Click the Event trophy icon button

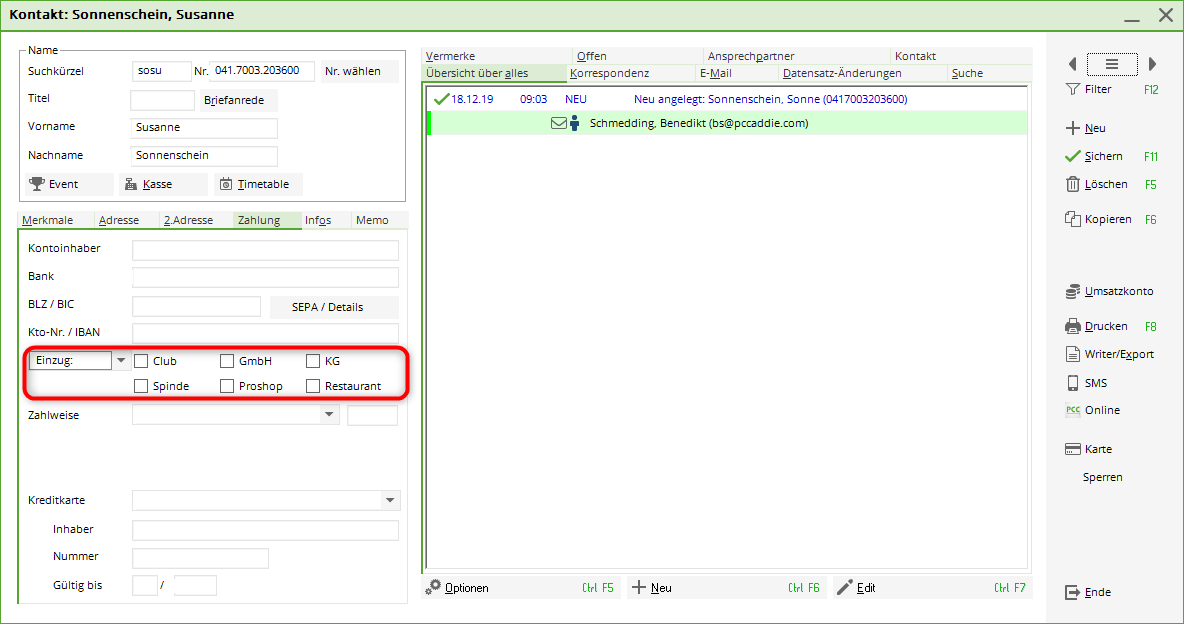click(37, 184)
